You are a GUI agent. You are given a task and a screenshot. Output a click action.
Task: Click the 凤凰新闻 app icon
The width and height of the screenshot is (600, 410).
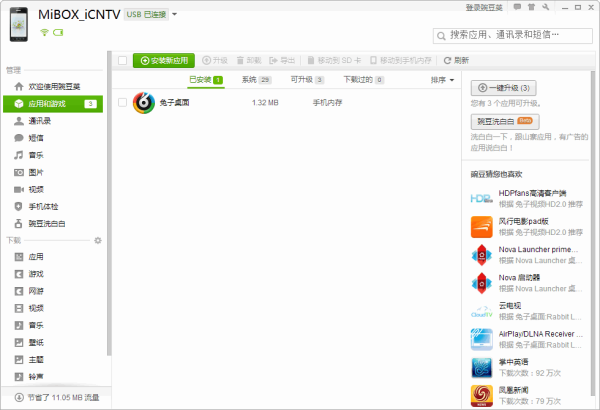(x=482, y=396)
